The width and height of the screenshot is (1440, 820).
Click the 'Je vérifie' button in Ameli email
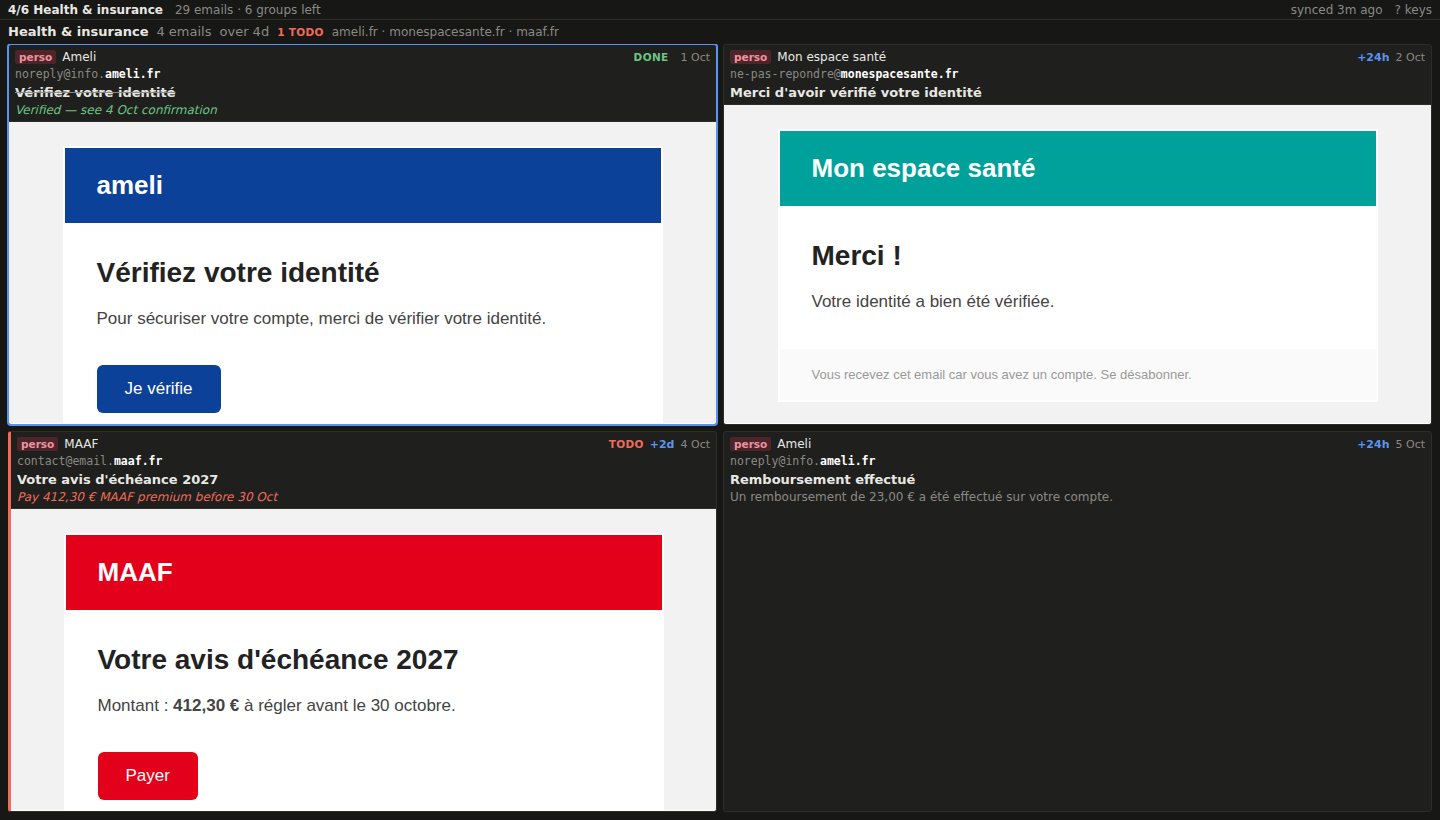point(159,389)
